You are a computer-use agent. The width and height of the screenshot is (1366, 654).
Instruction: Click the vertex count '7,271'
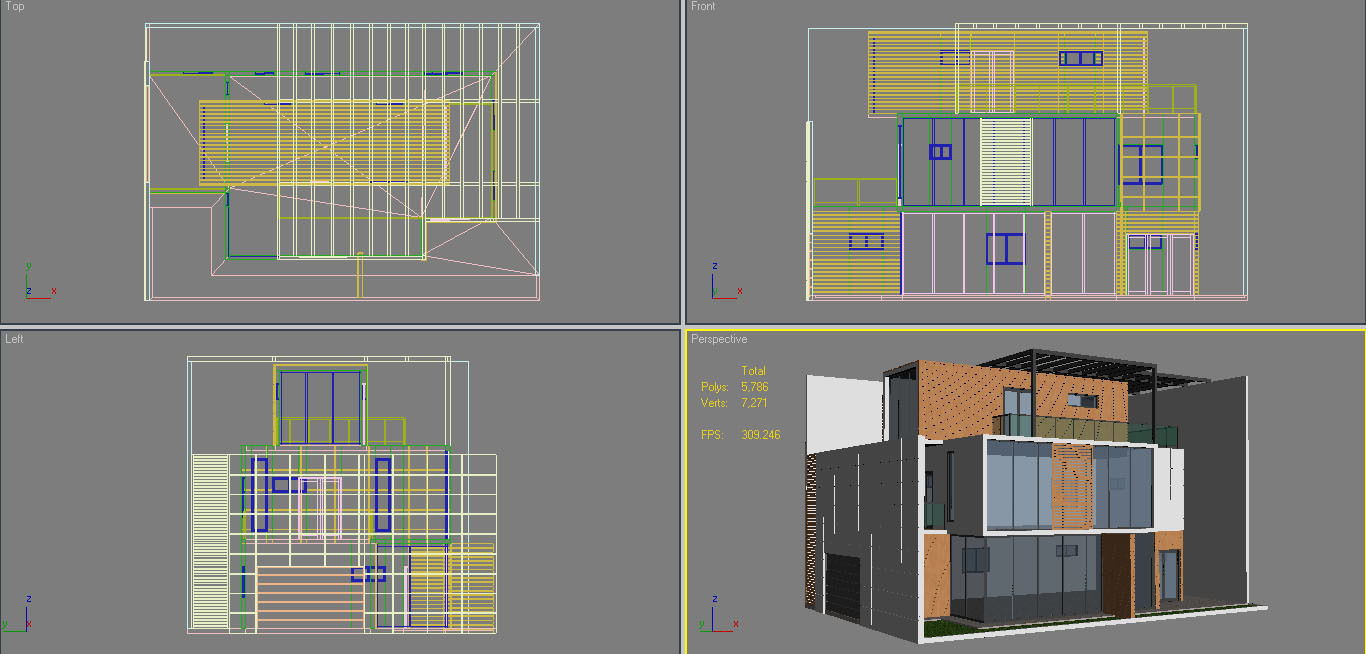[754, 402]
